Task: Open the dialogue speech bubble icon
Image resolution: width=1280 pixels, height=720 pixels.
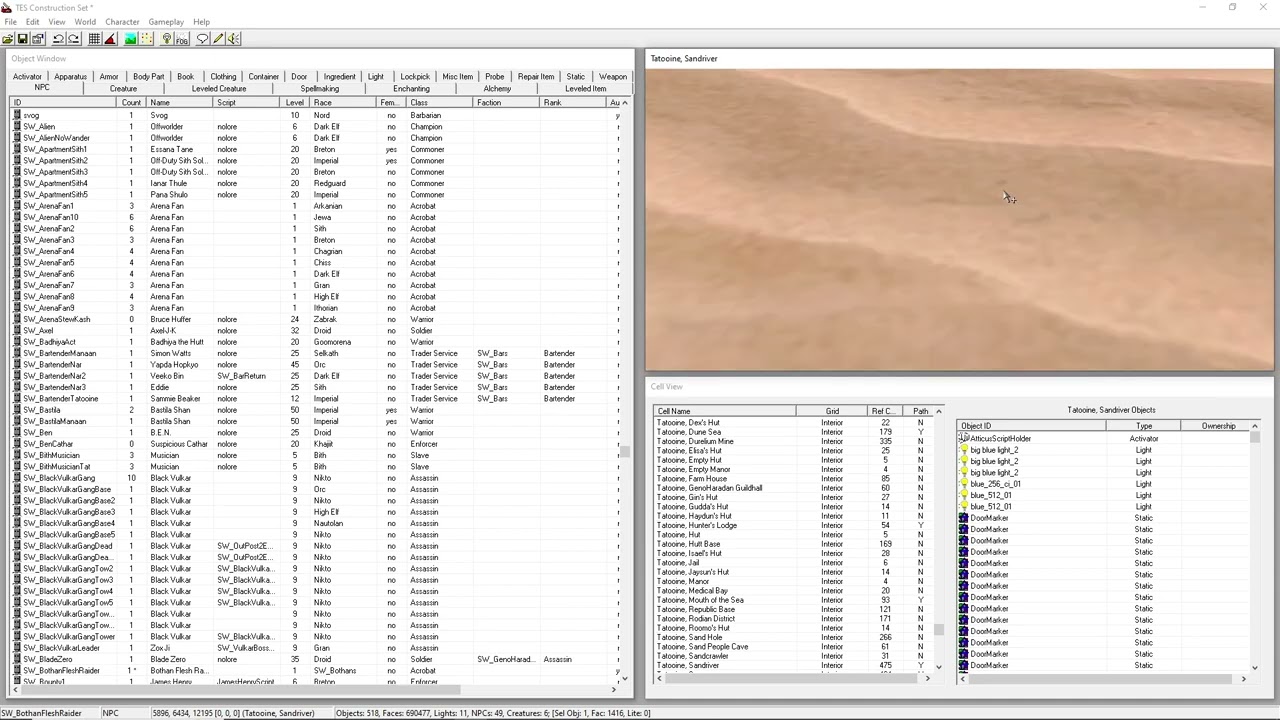Action: pyautogui.click(x=203, y=39)
